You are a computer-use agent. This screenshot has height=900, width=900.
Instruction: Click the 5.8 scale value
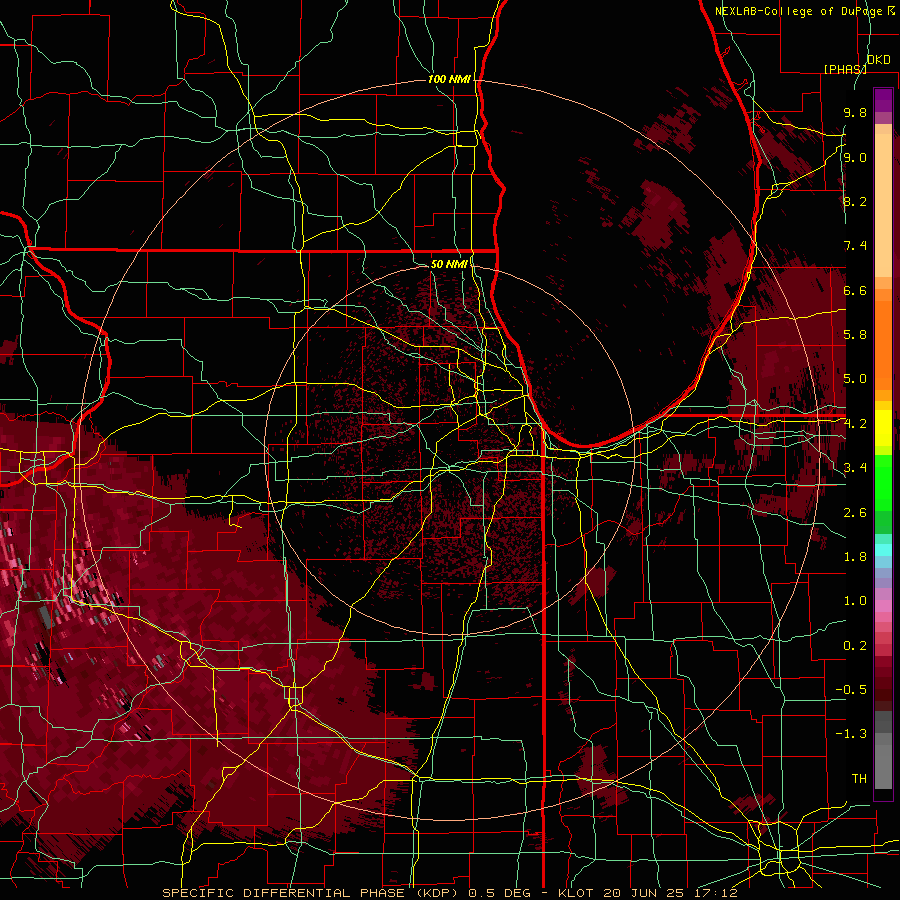click(x=855, y=335)
